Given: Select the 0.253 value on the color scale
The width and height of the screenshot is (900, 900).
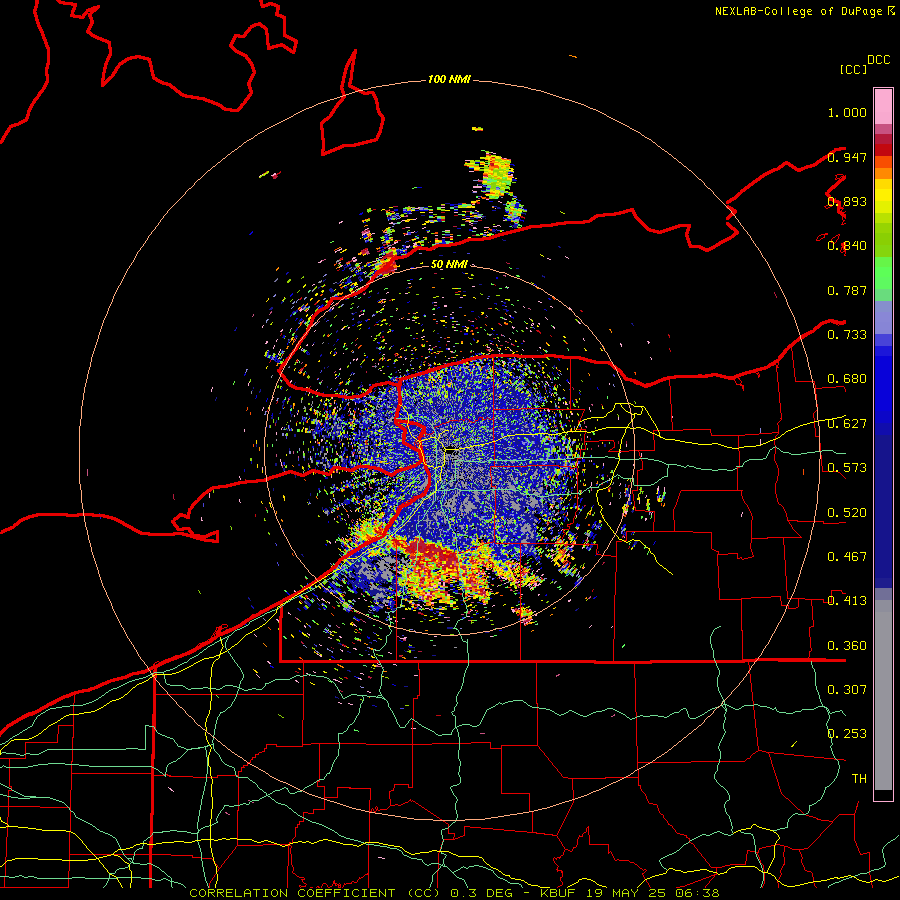Looking at the screenshot, I should click(847, 734).
